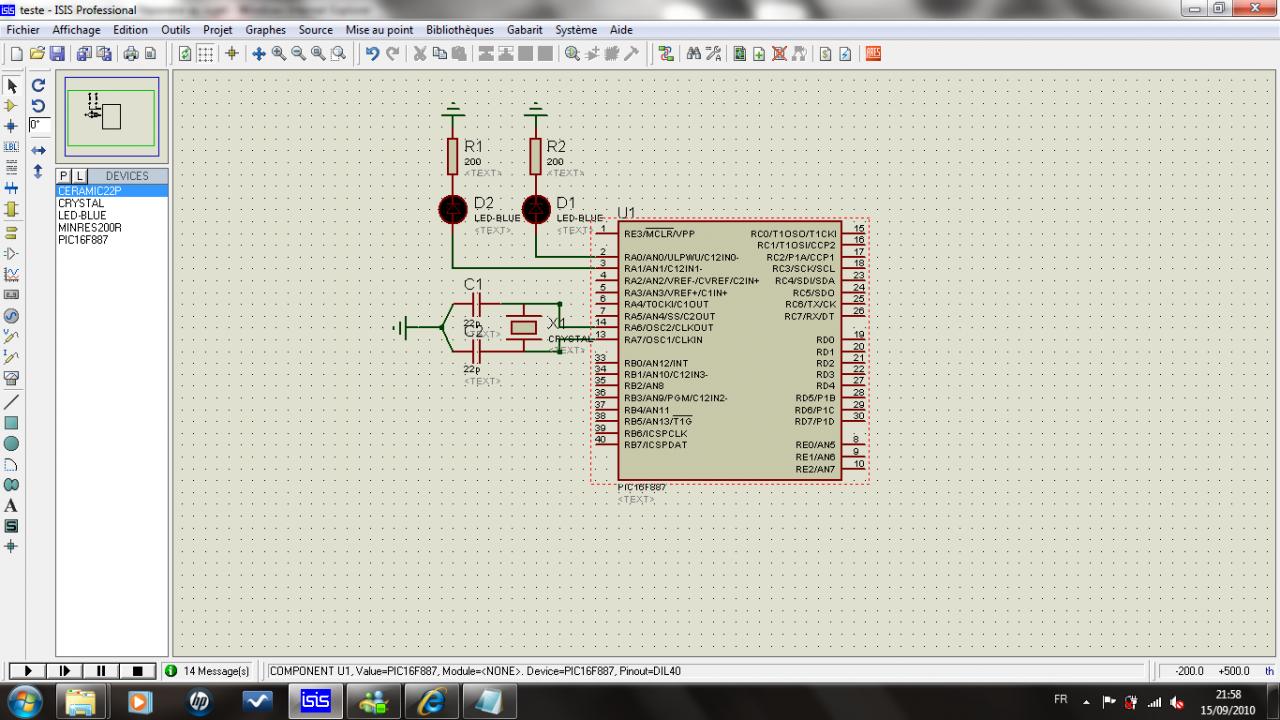Select the generator mode tool
The width and height of the screenshot is (1280, 720).
click(x=12, y=315)
